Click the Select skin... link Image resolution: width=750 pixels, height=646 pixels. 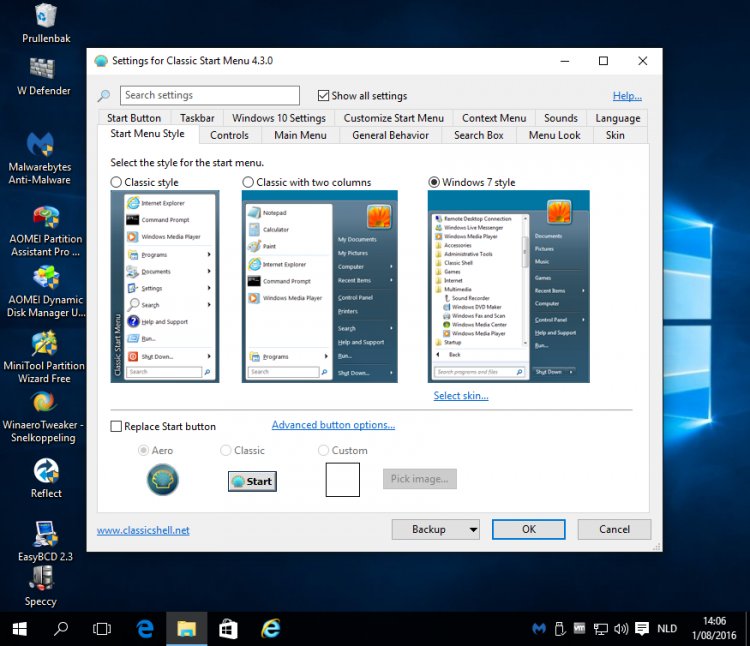(x=461, y=395)
